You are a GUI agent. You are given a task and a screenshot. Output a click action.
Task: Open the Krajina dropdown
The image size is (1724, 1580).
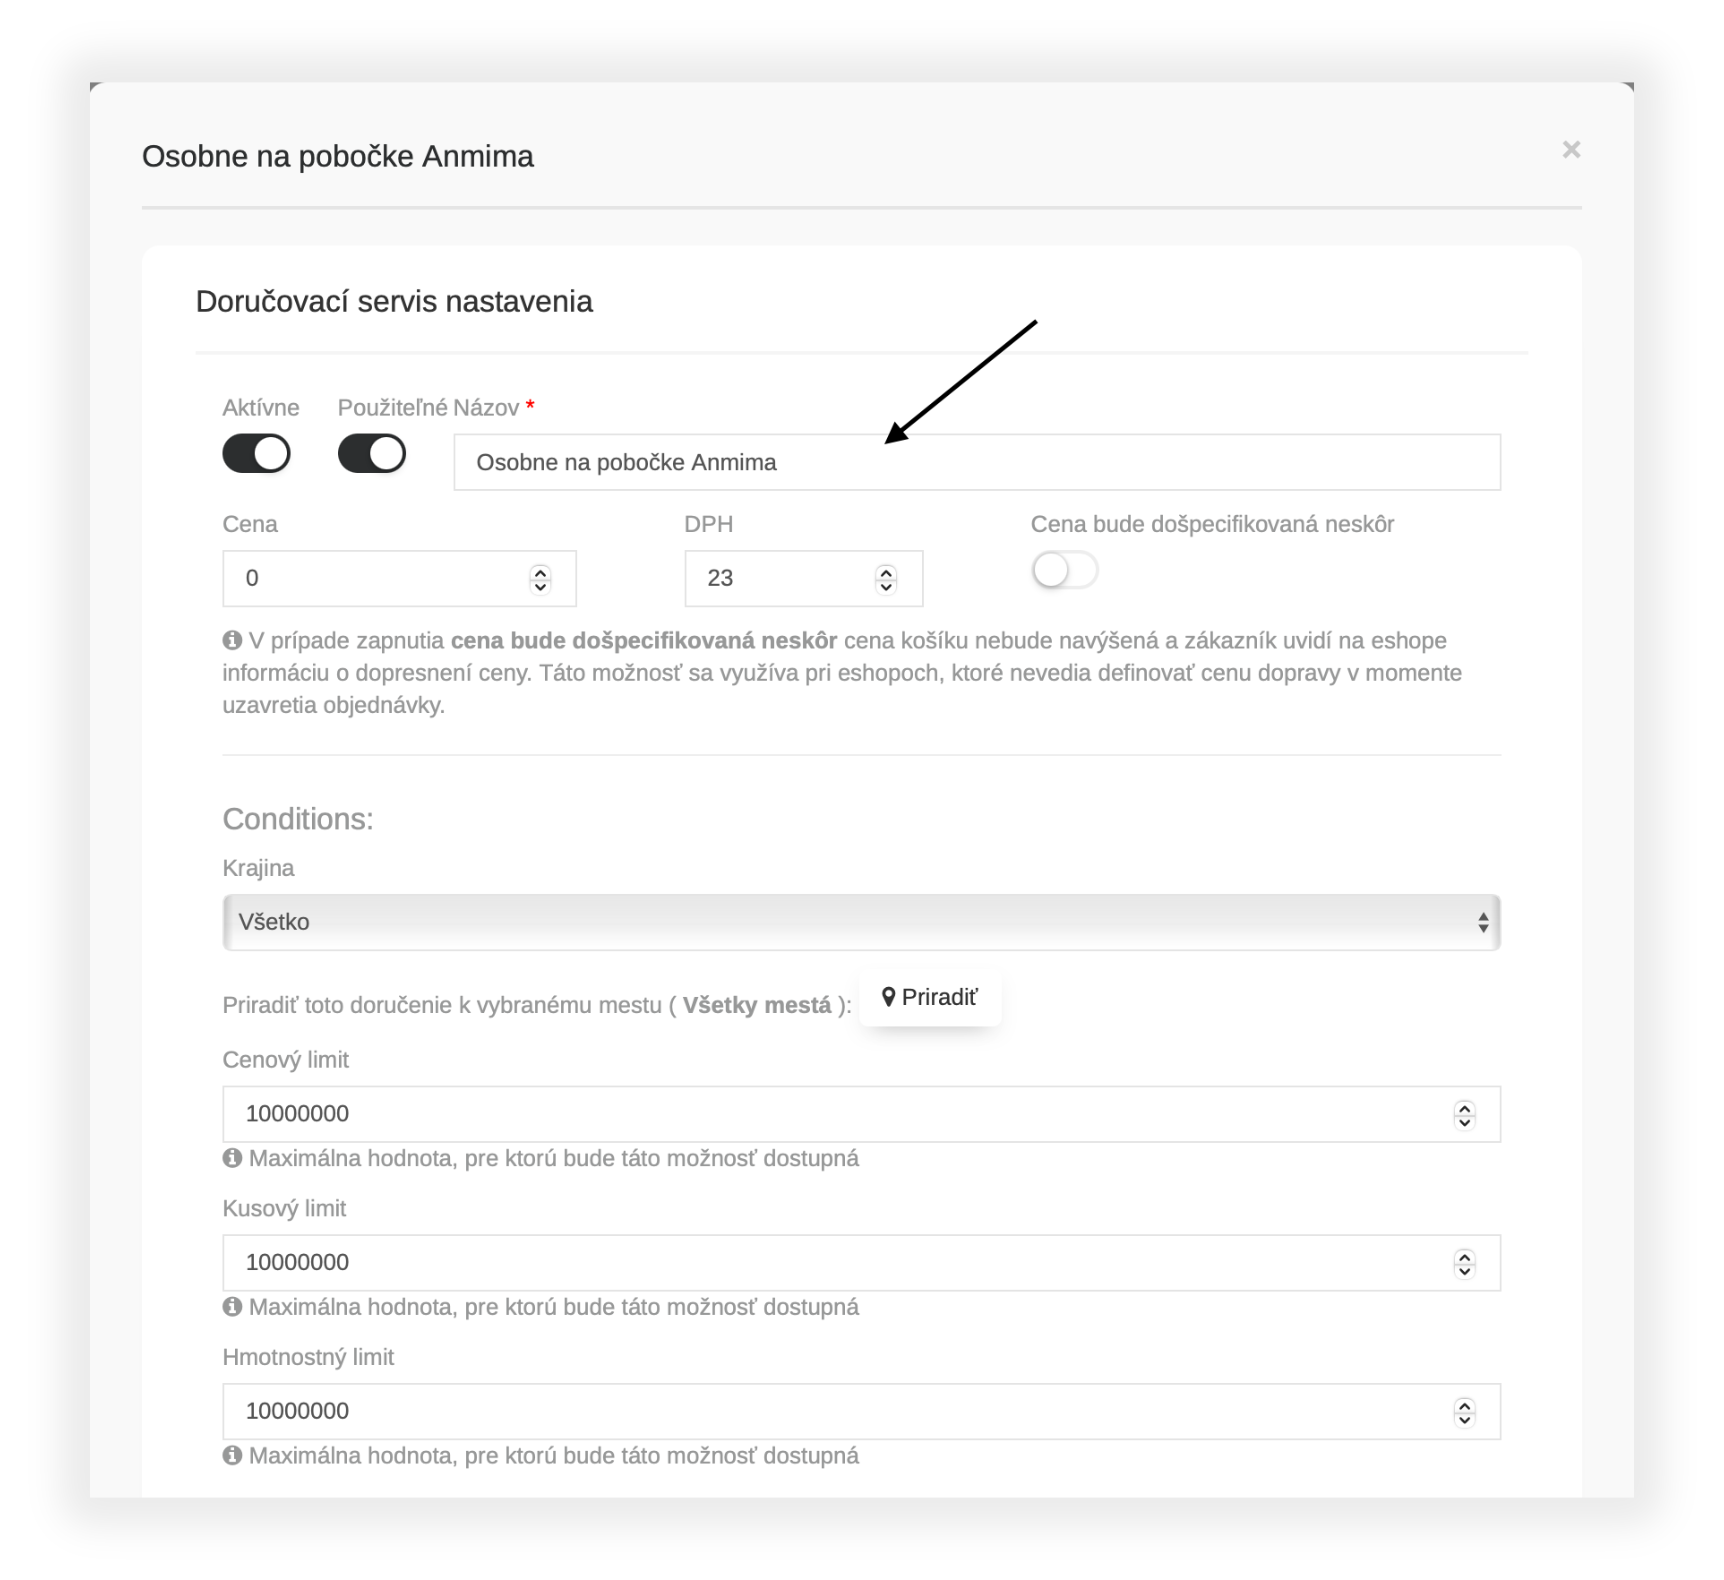coord(861,922)
